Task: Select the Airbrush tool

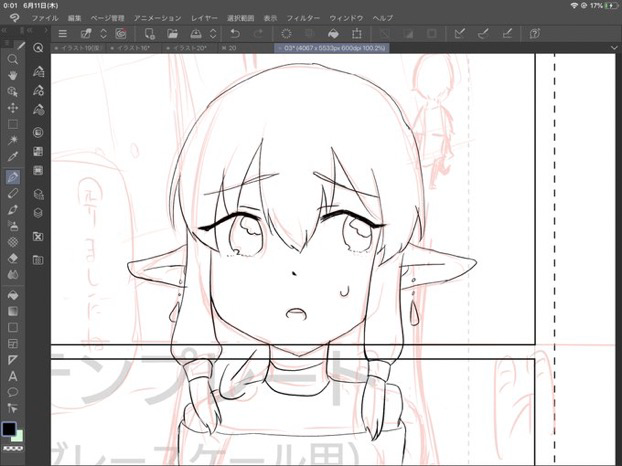Action: click(13, 226)
